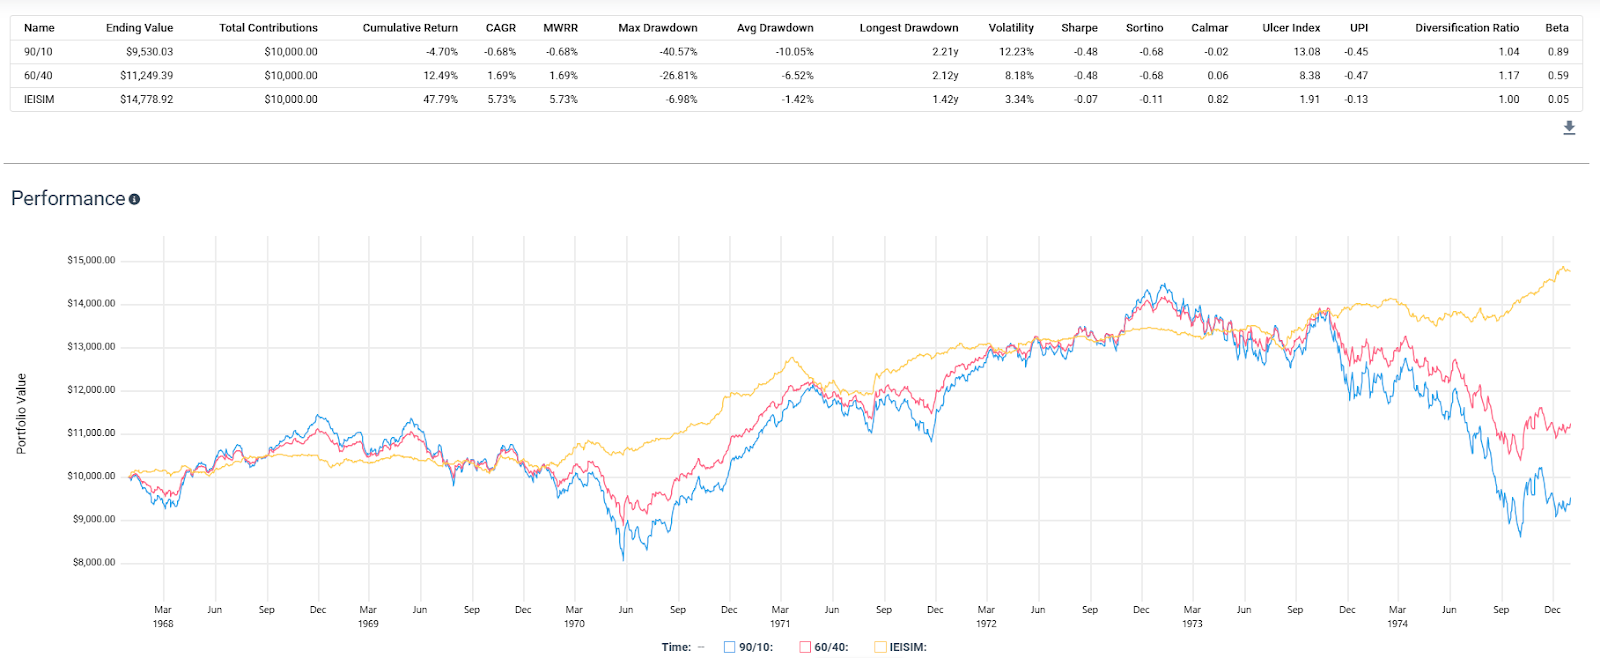Click ending value $9,530.03

click(149, 52)
